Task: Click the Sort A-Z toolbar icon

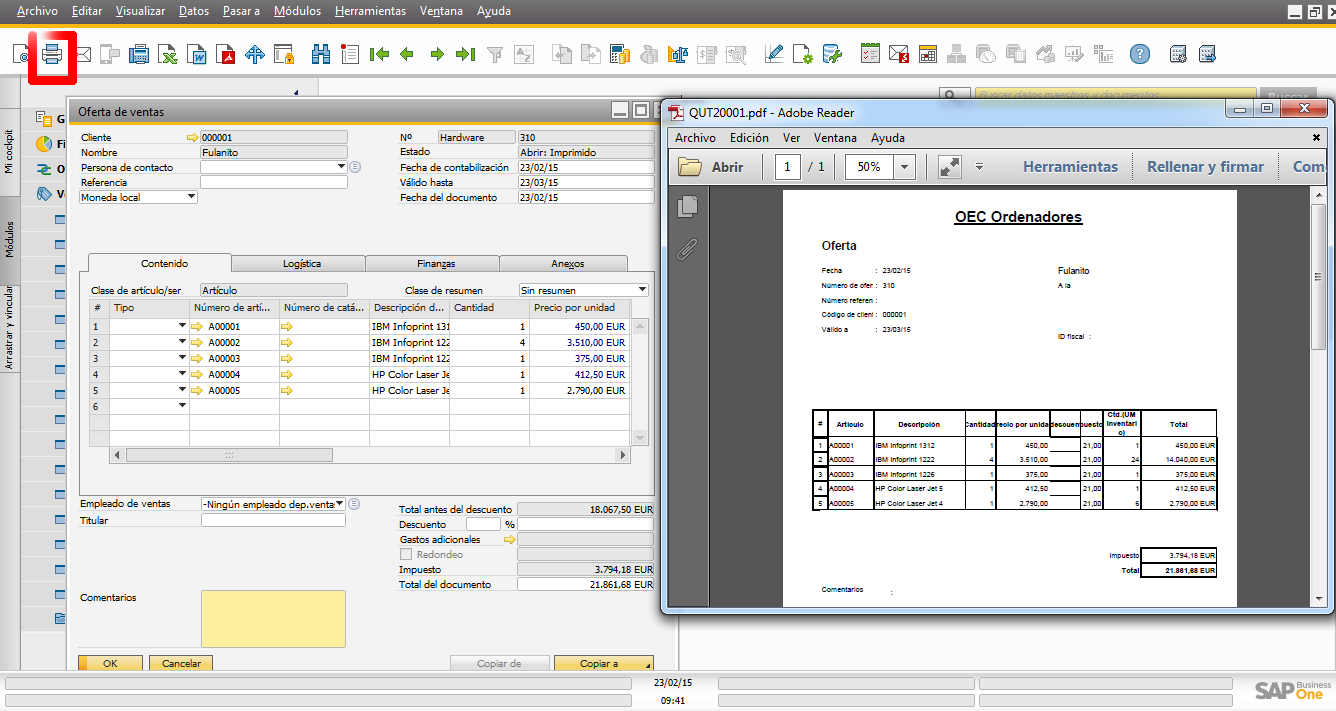Action: tap(523, 54)
